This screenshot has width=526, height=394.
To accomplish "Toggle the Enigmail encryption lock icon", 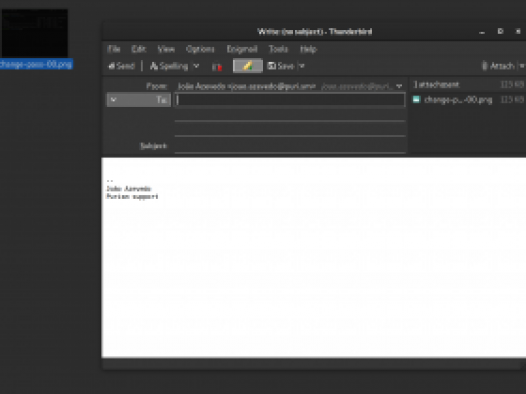I will tap(217, 66).
